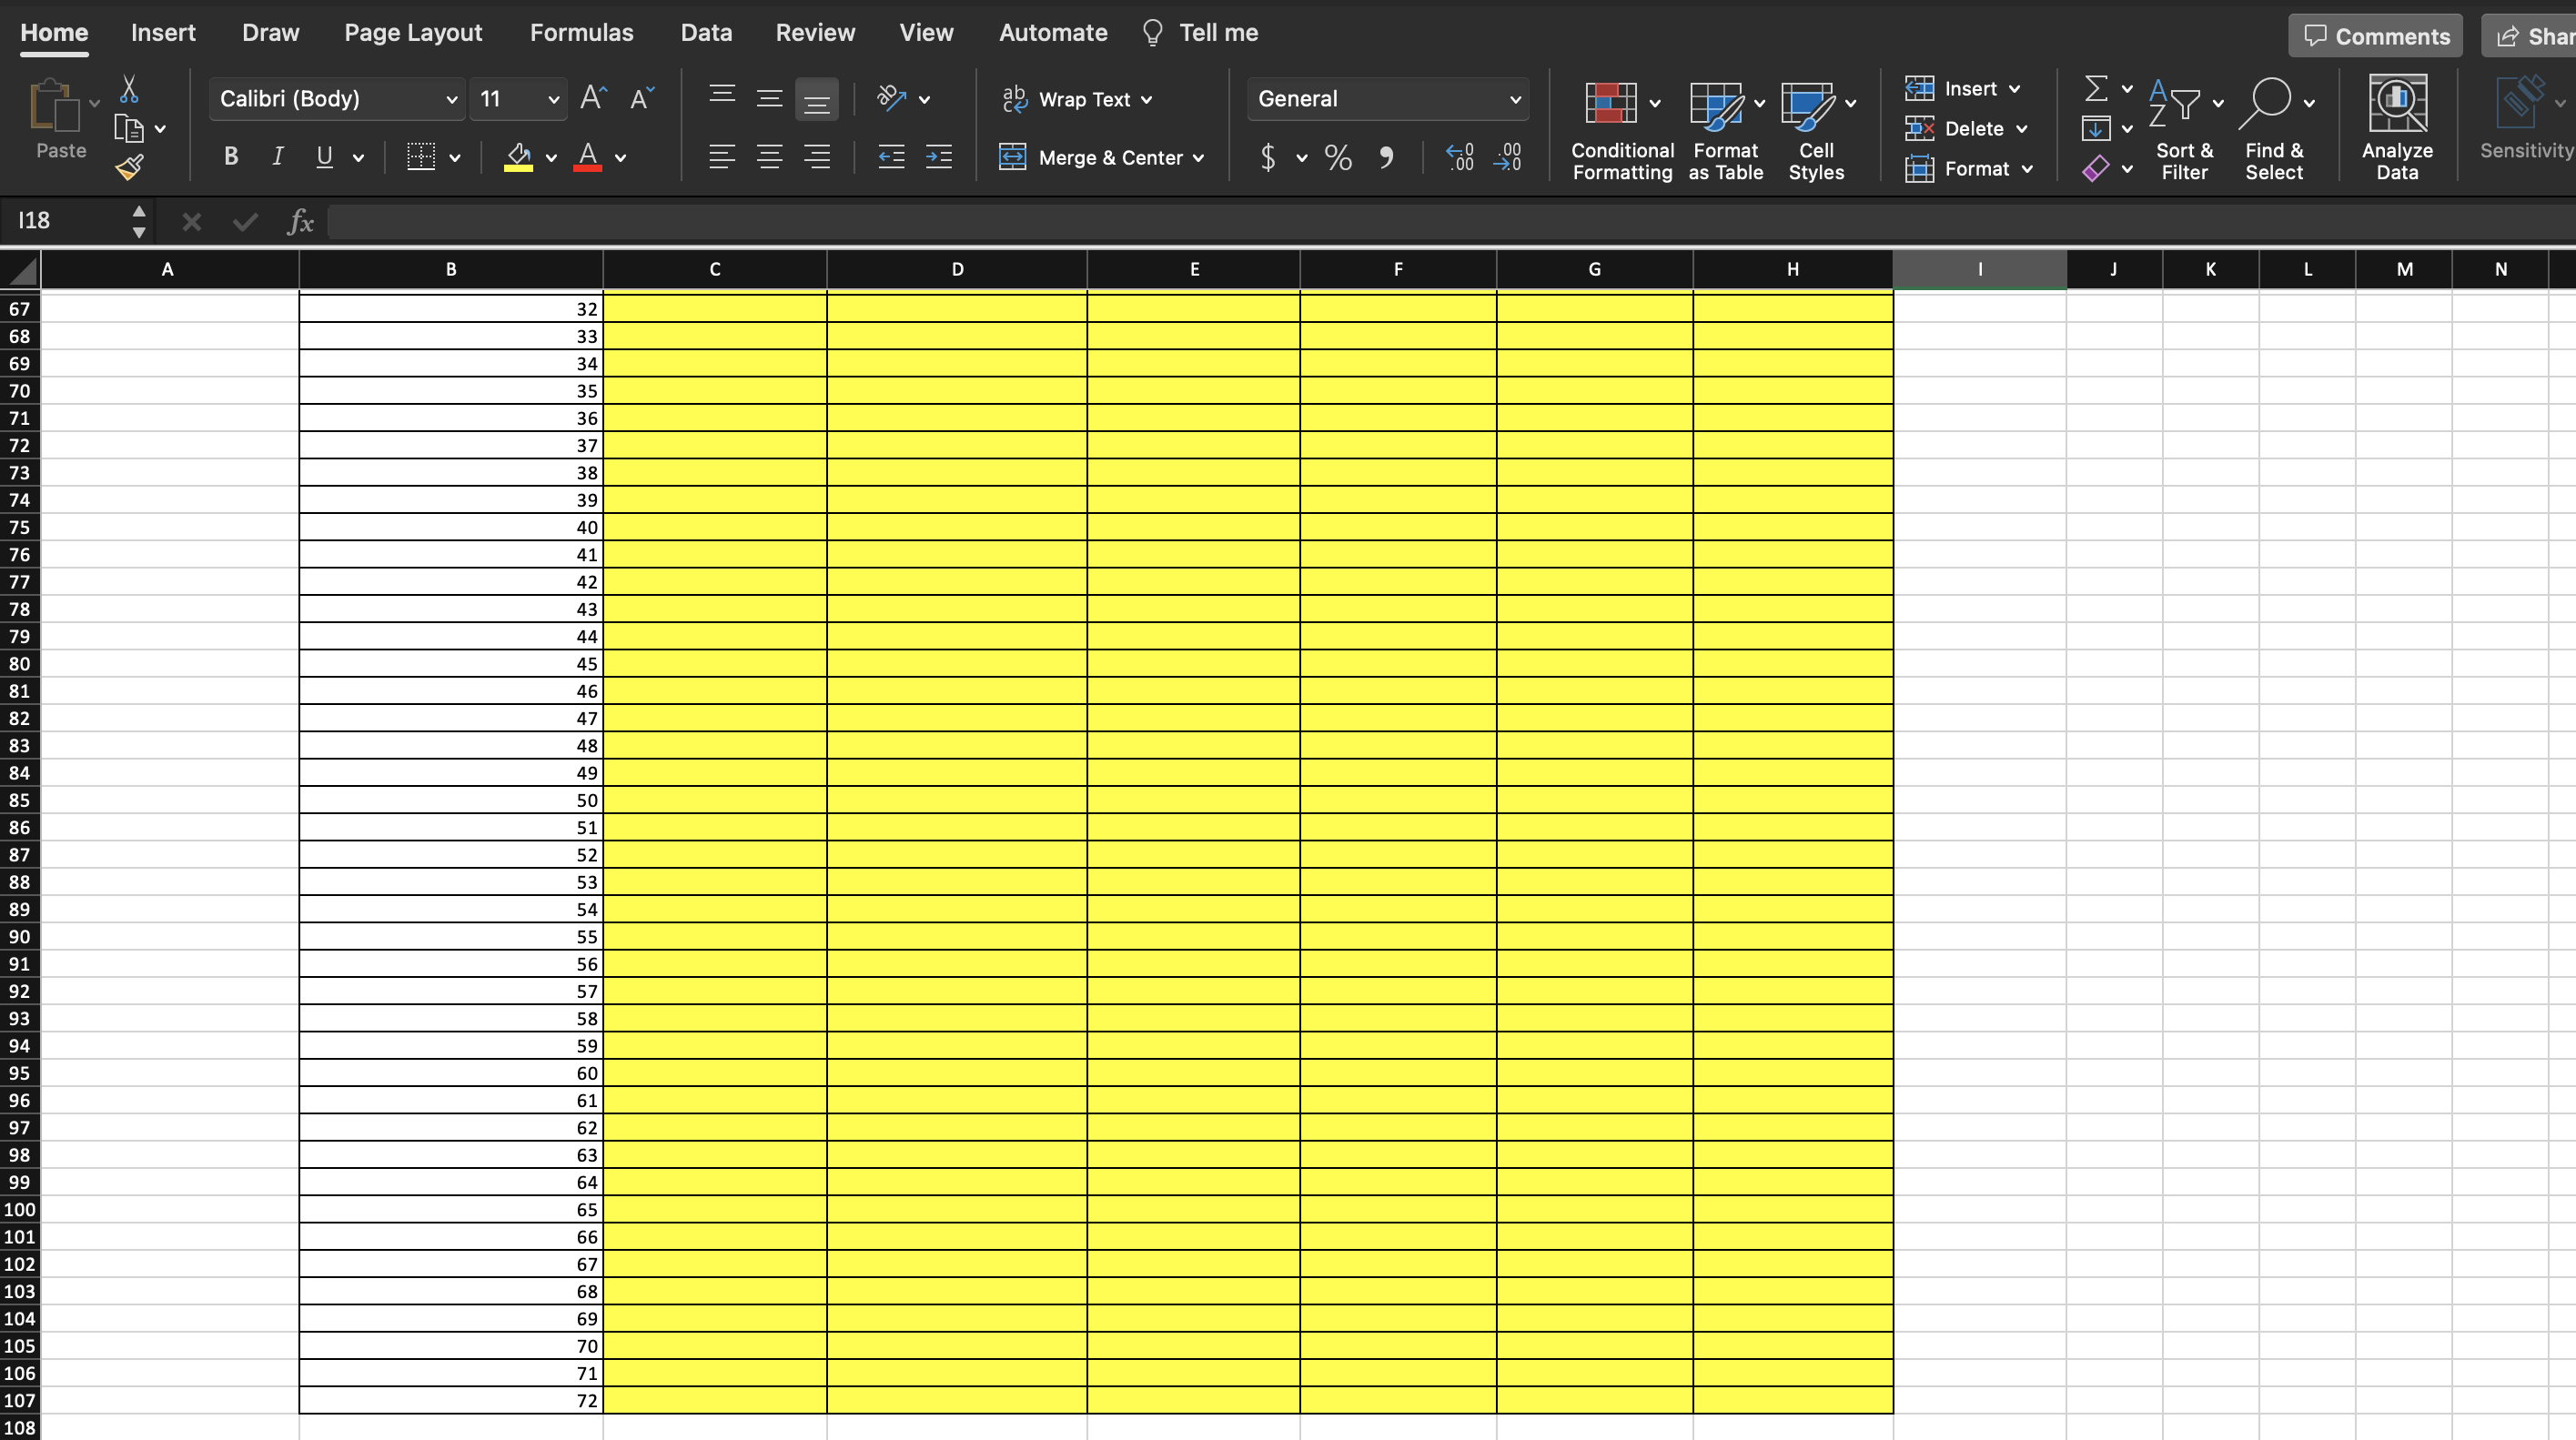Enable Underline text formatting

[326, 159]
